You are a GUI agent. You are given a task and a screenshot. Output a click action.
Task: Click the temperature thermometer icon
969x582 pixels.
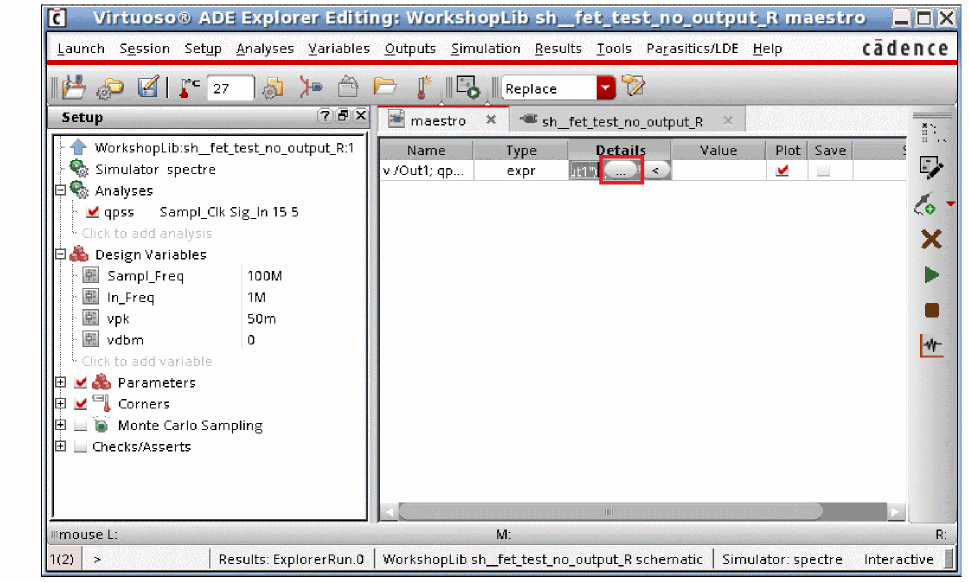[x=188, y=88]
